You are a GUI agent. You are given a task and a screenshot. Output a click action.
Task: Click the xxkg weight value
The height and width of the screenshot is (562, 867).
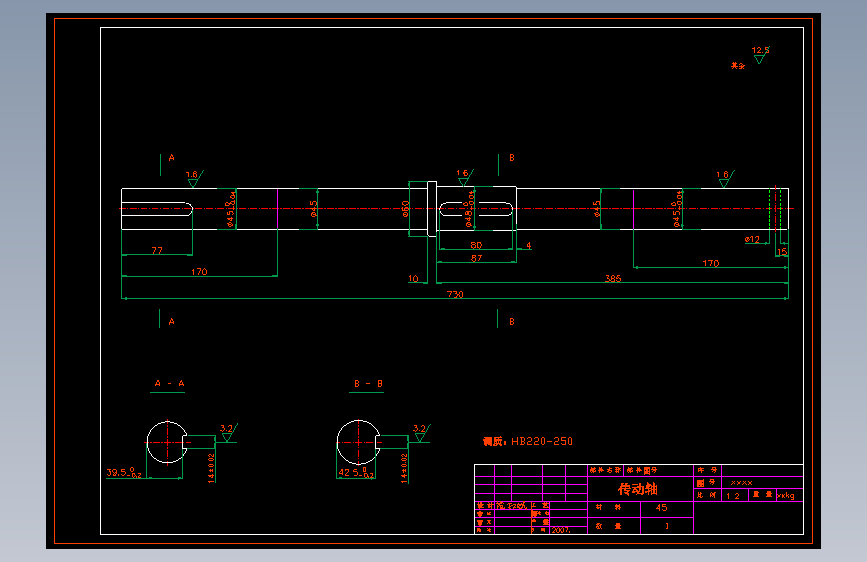coord(785,496)
